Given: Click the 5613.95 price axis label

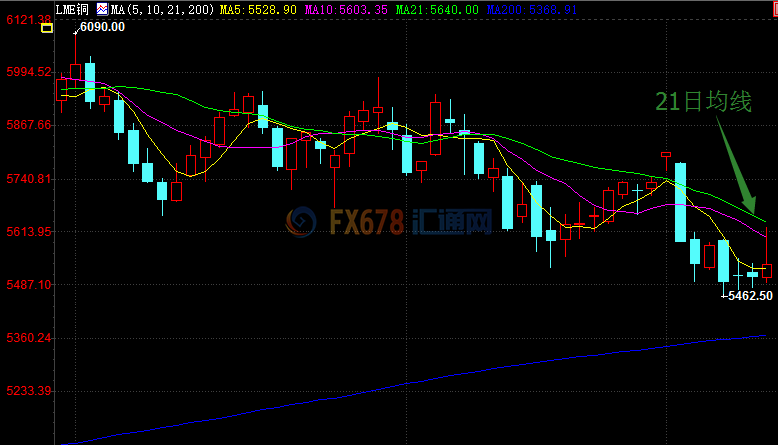Looking at the screenshot, I should pyautogui.click(x=27, y=231).
